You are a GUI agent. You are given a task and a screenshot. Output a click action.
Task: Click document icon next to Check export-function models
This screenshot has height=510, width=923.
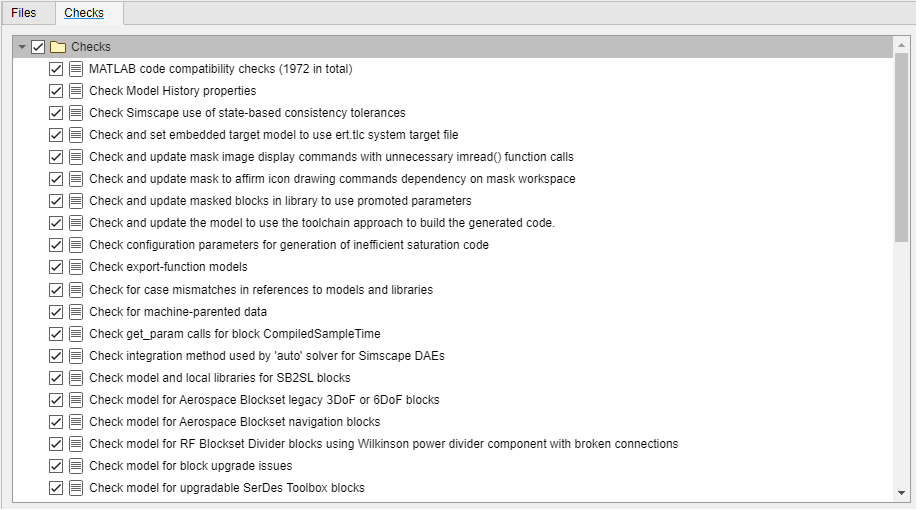[x=76, y=267]
